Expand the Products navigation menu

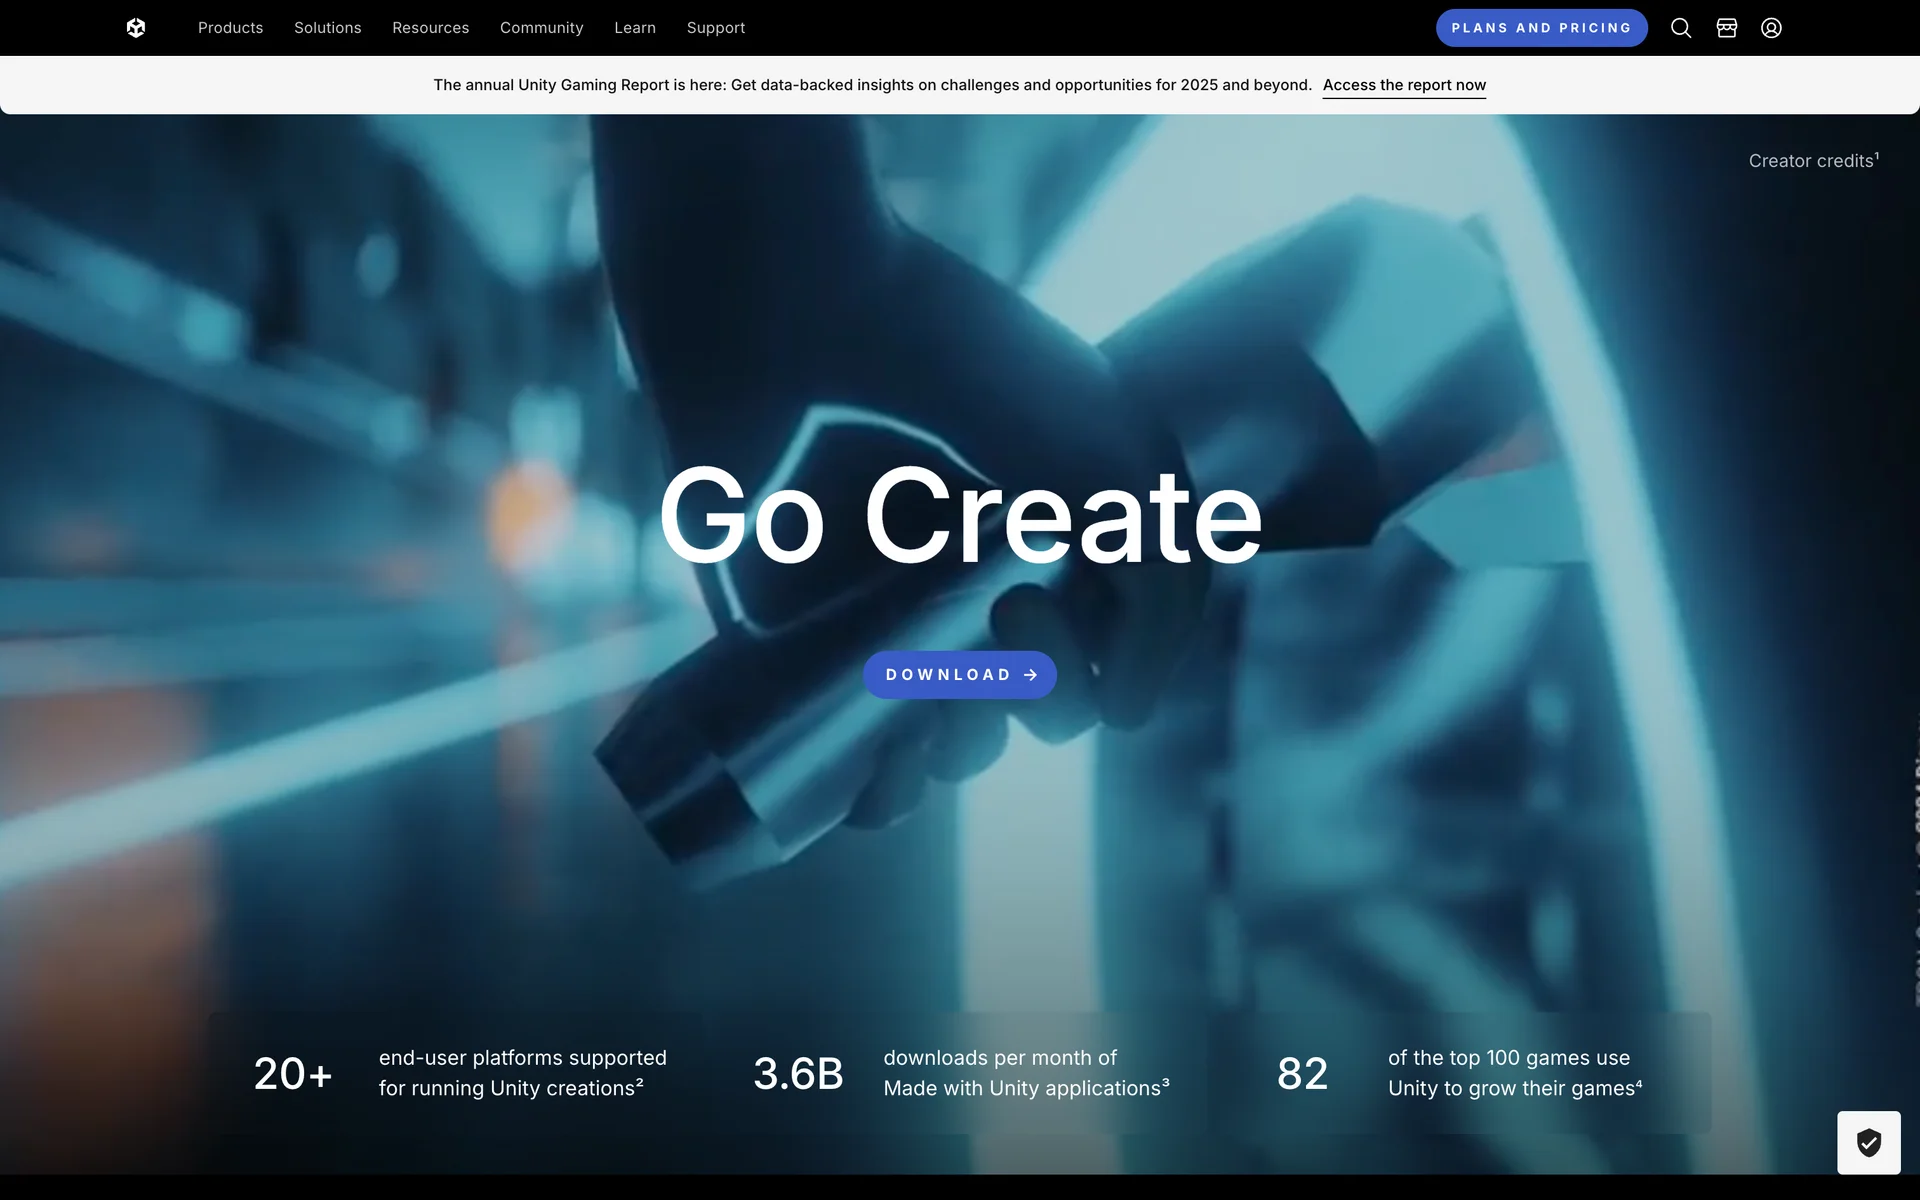(x=230, y=28)
